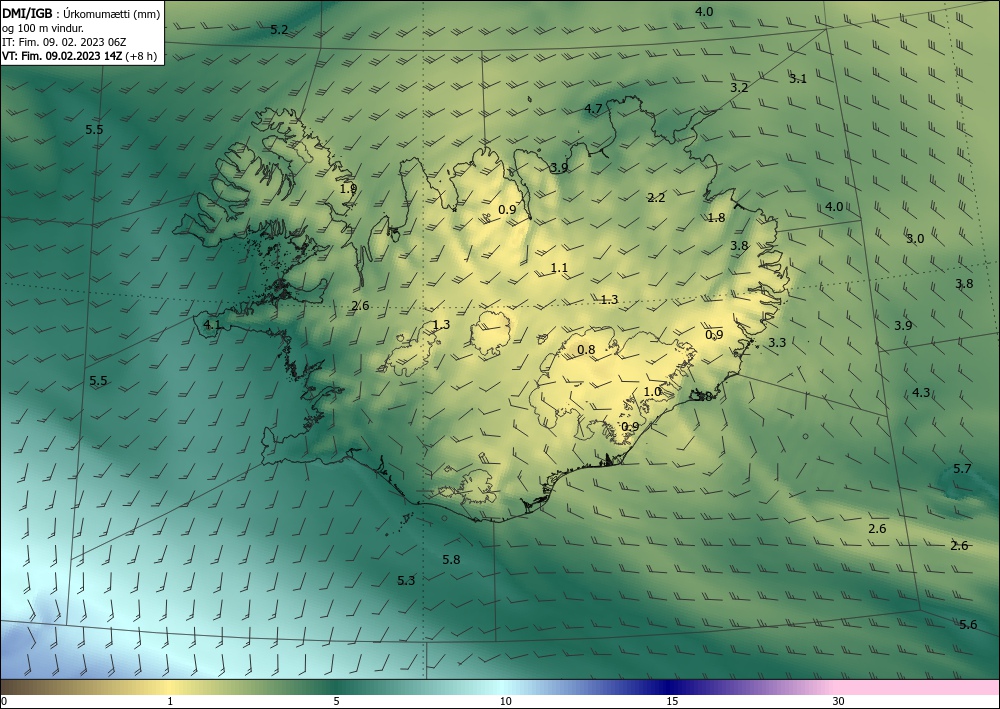Click the color scale tick label 1
The width and height of the screenshot is (1000, 709).
coord(170,701)
